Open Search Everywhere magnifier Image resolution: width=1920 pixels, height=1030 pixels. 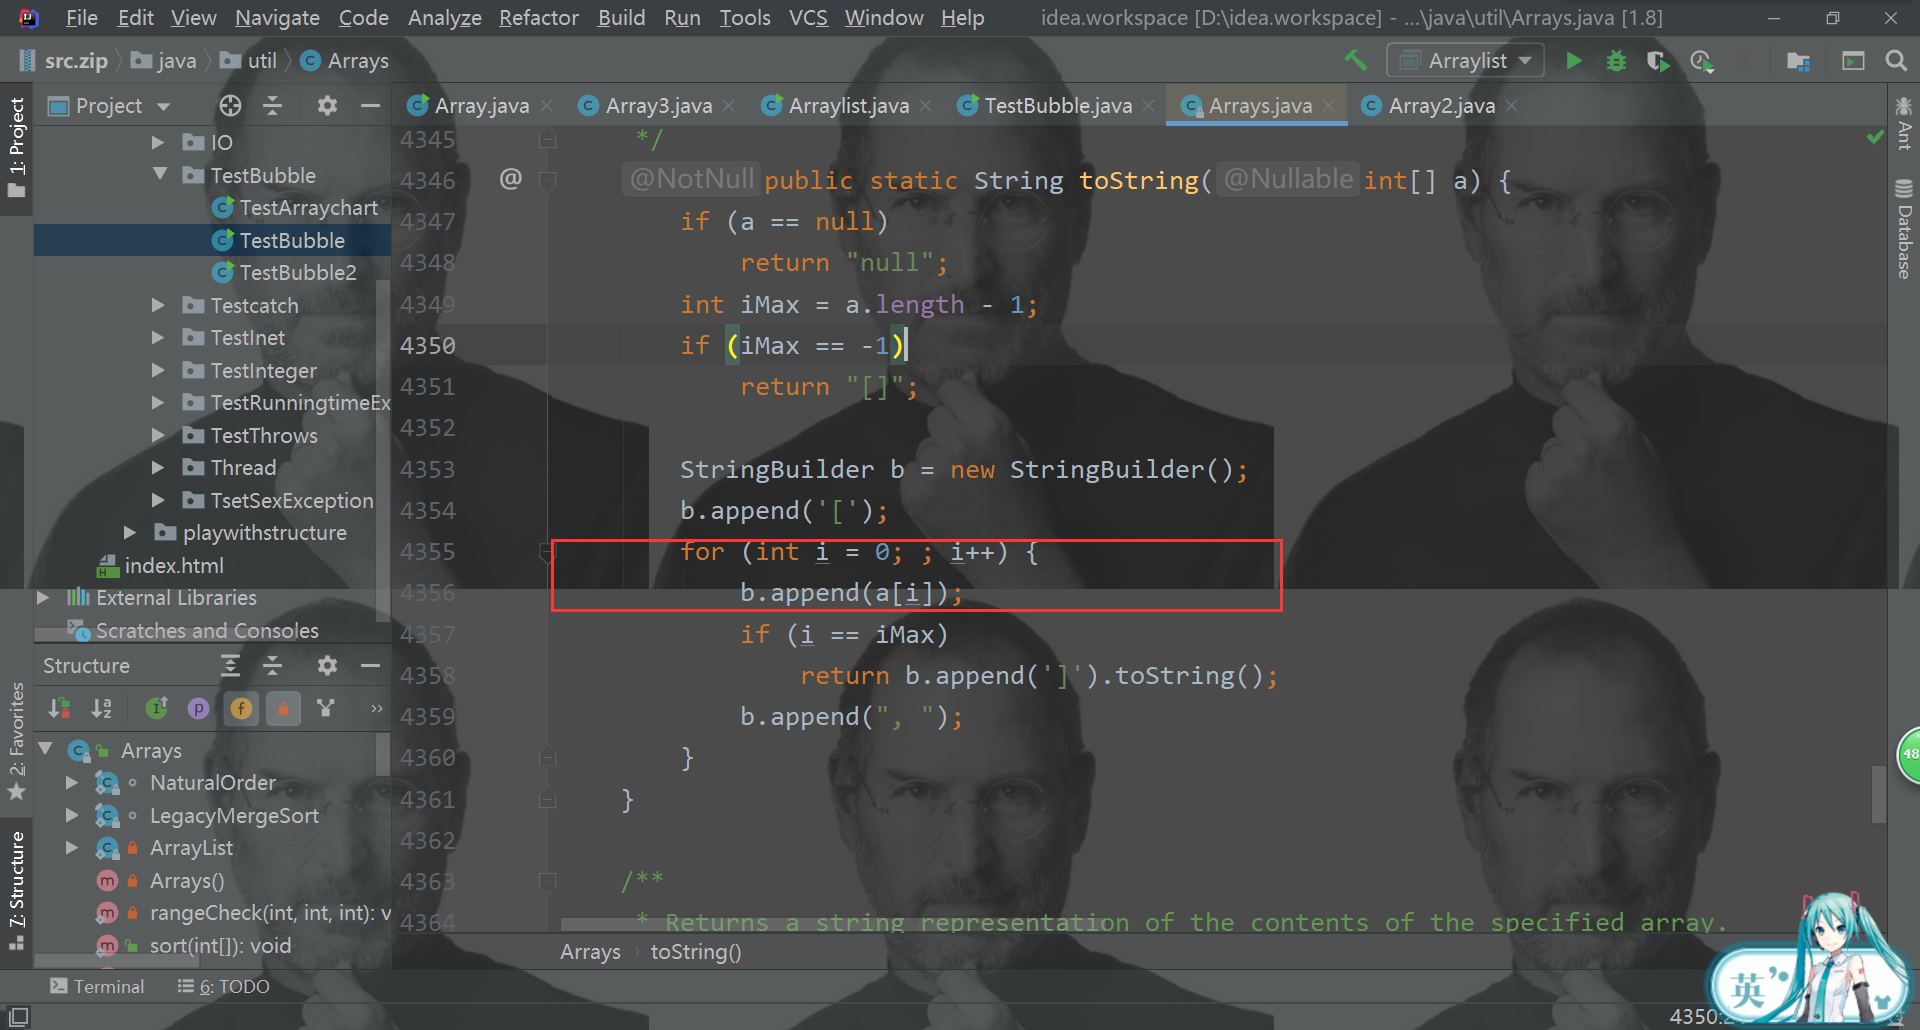pyautogui.click(x=1896, y=61)
